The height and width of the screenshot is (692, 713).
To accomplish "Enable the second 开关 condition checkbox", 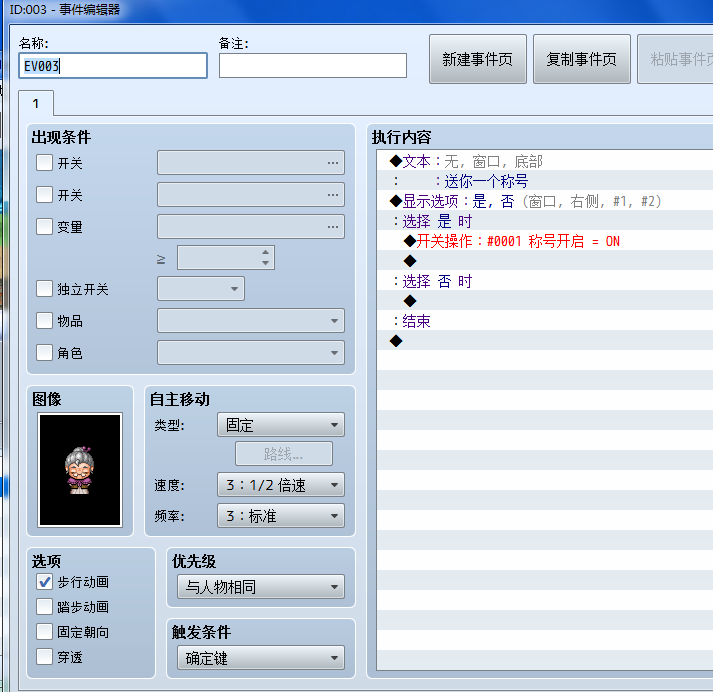I will 44,195.
